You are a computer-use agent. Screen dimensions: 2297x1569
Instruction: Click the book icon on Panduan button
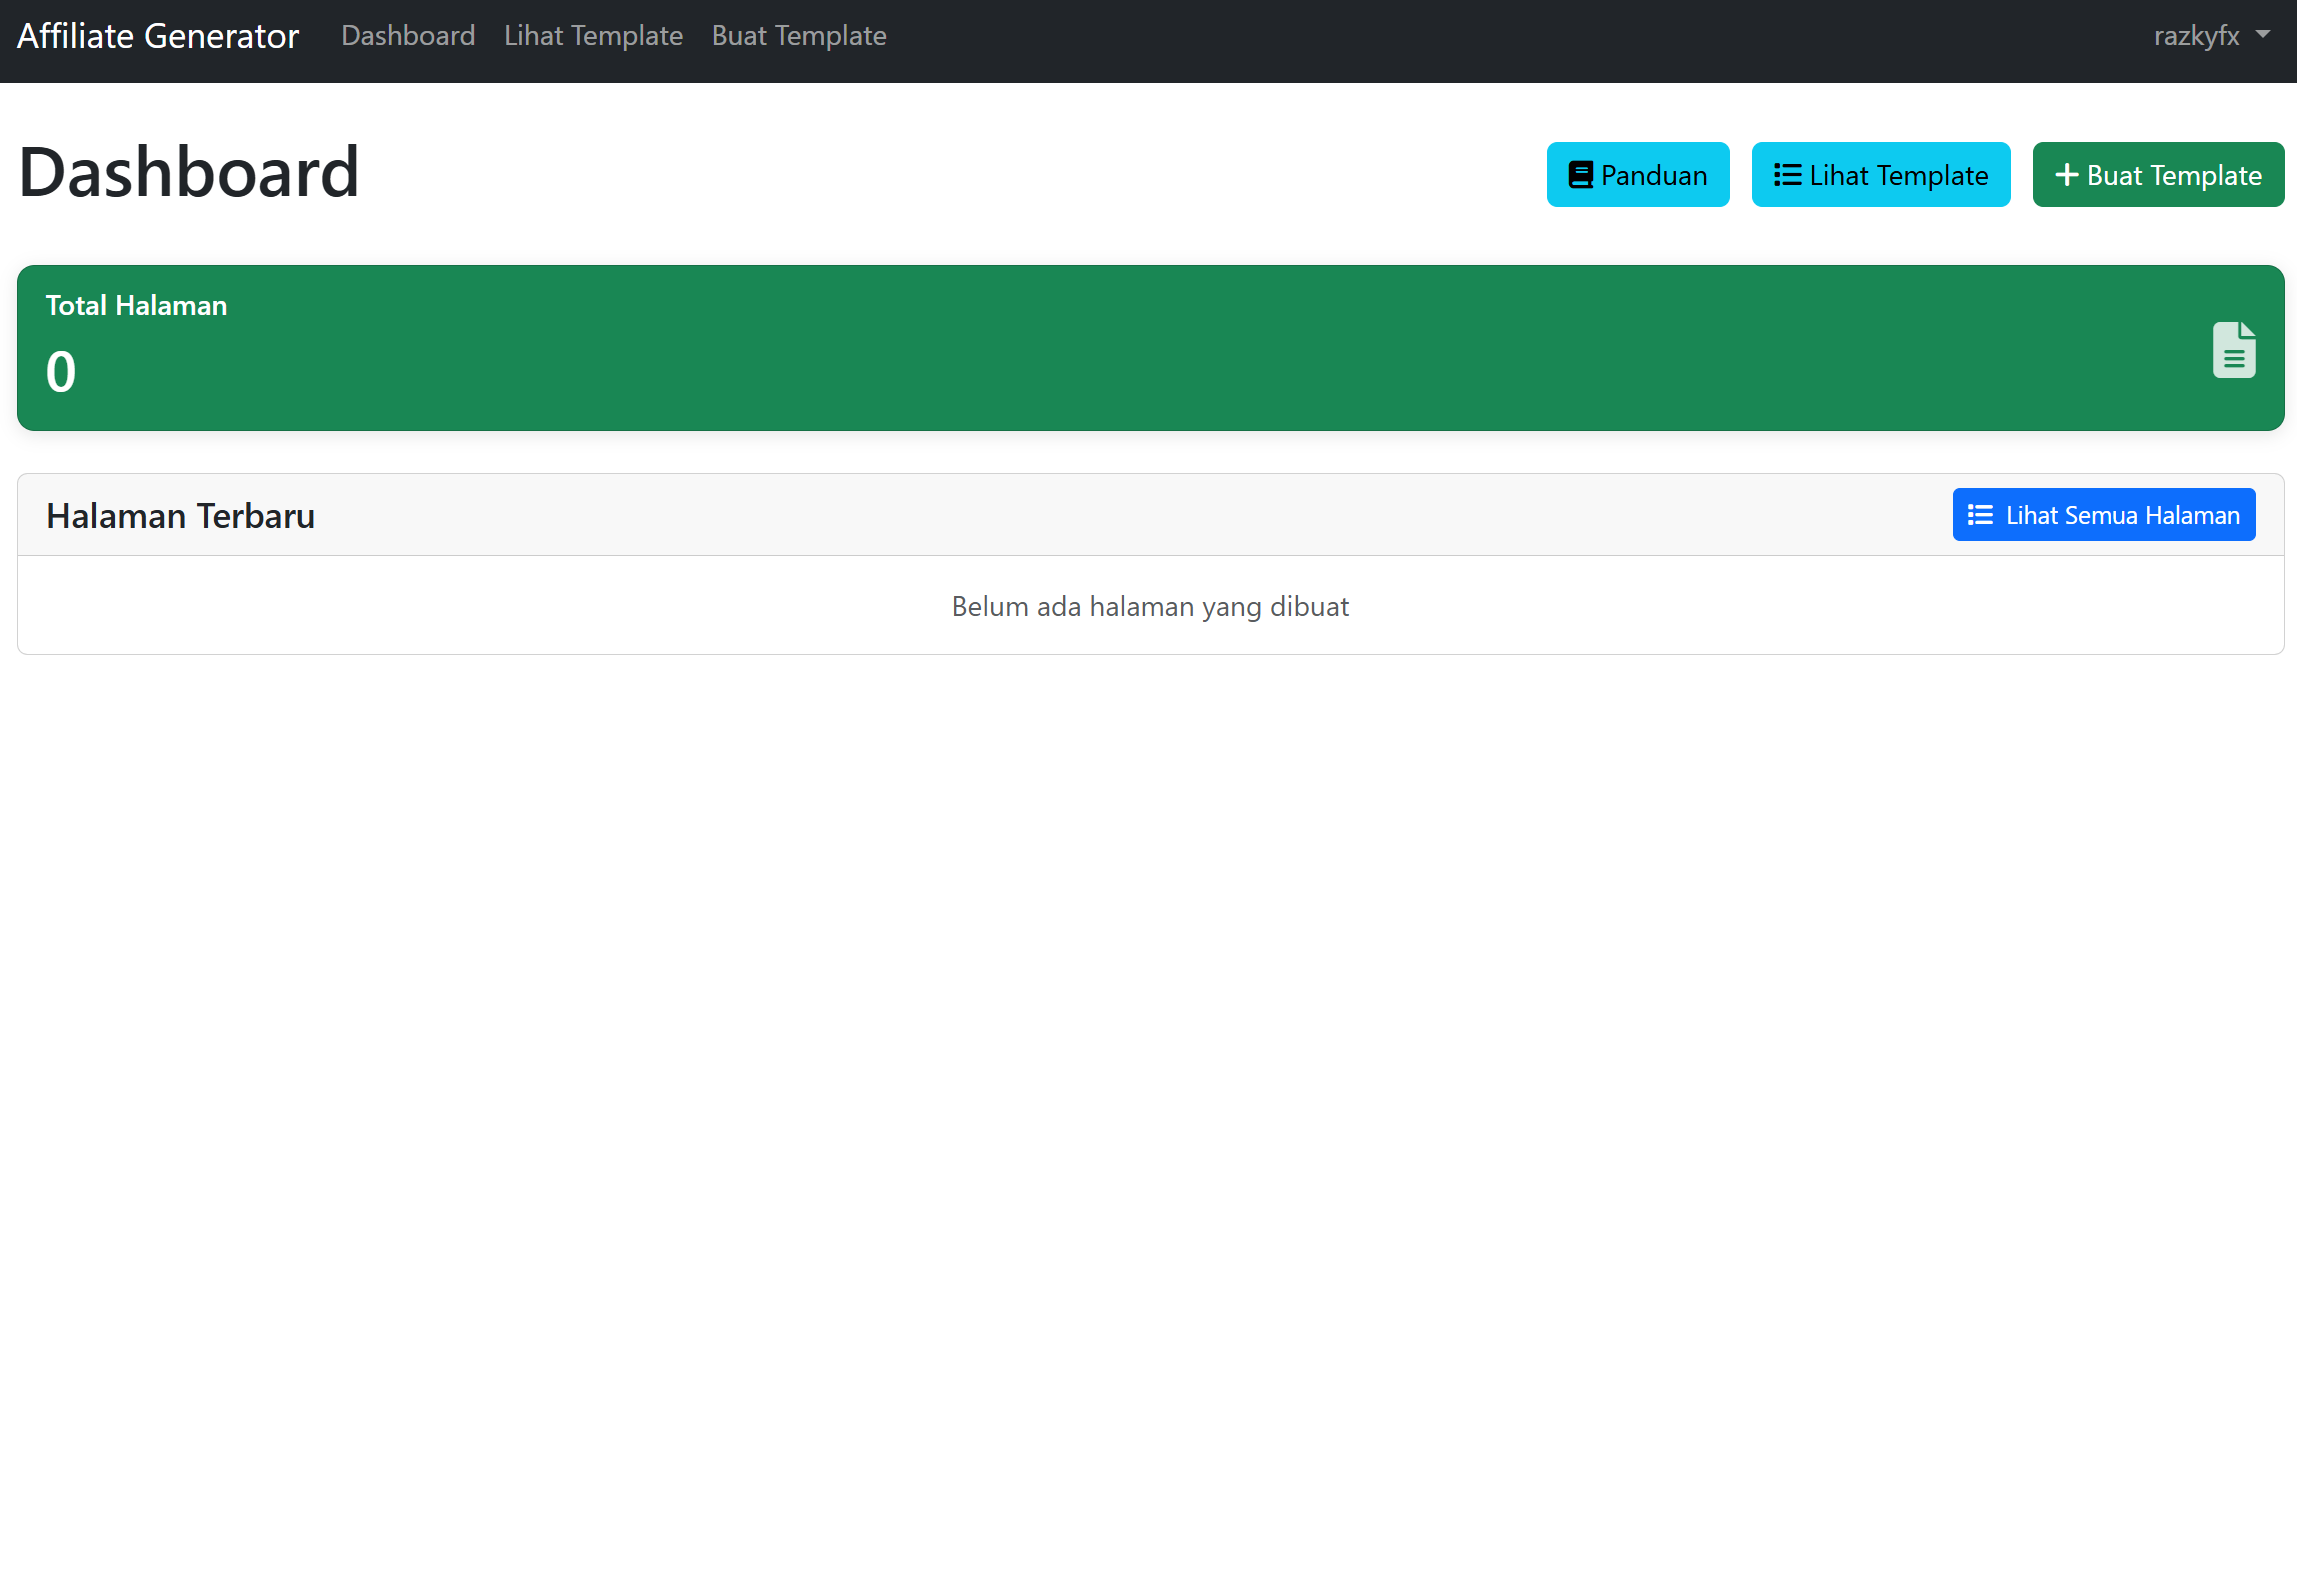point(1580,175)
